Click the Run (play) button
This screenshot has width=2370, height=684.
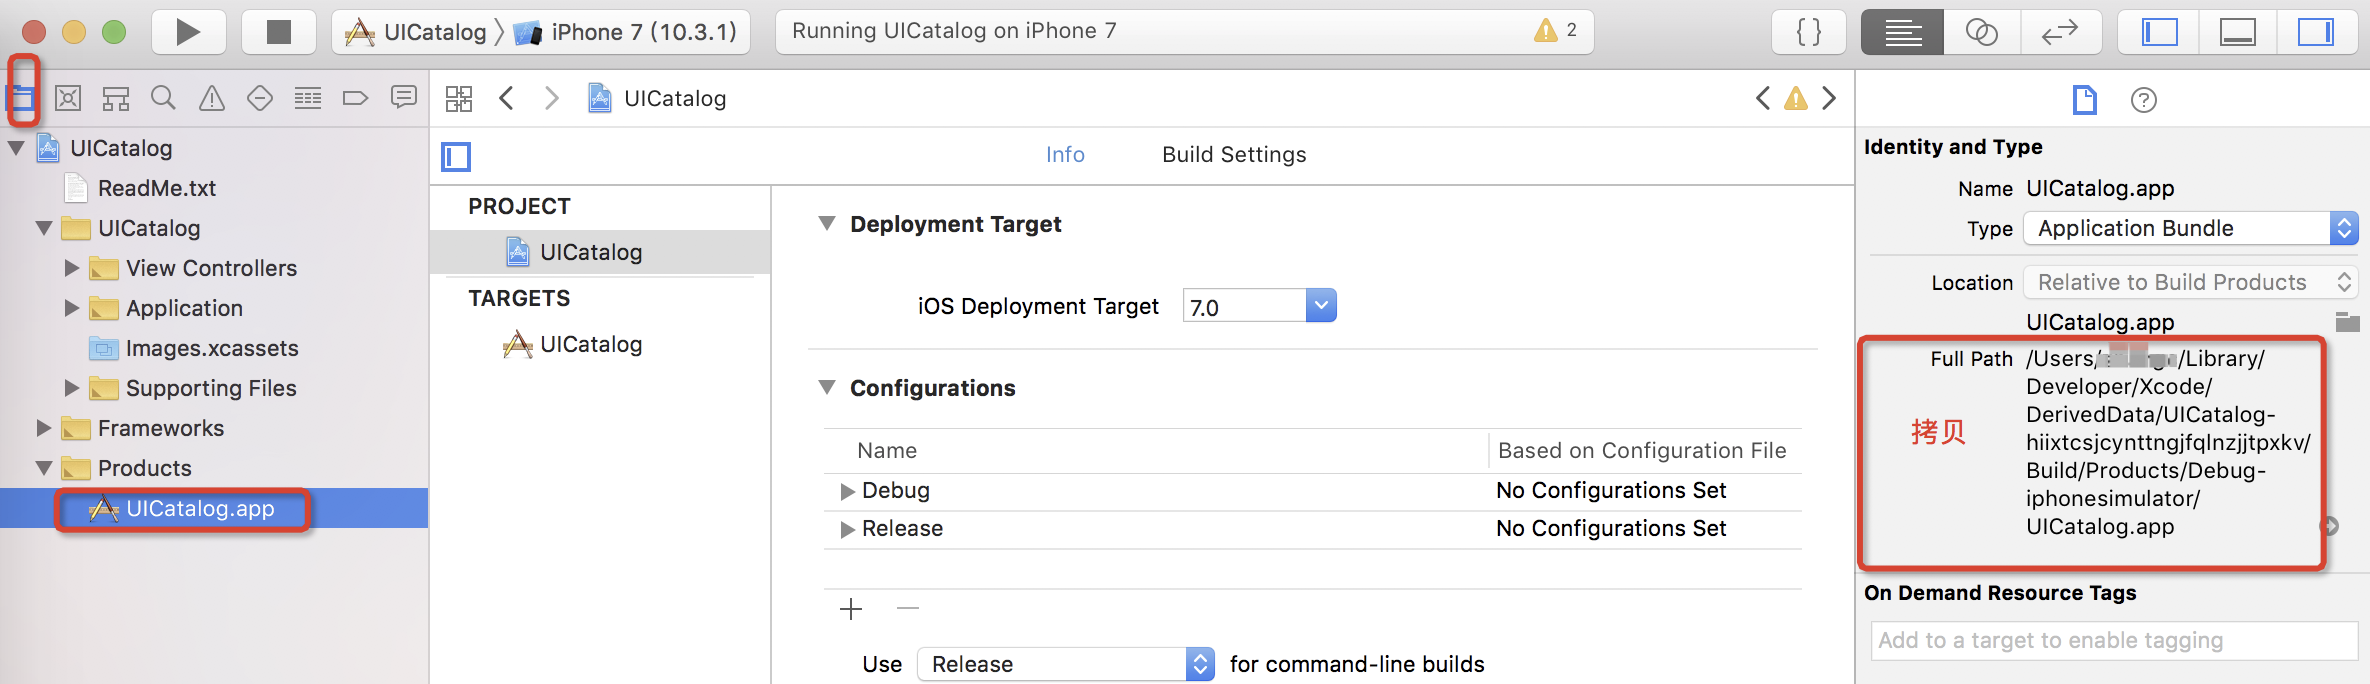pos(187,32)
